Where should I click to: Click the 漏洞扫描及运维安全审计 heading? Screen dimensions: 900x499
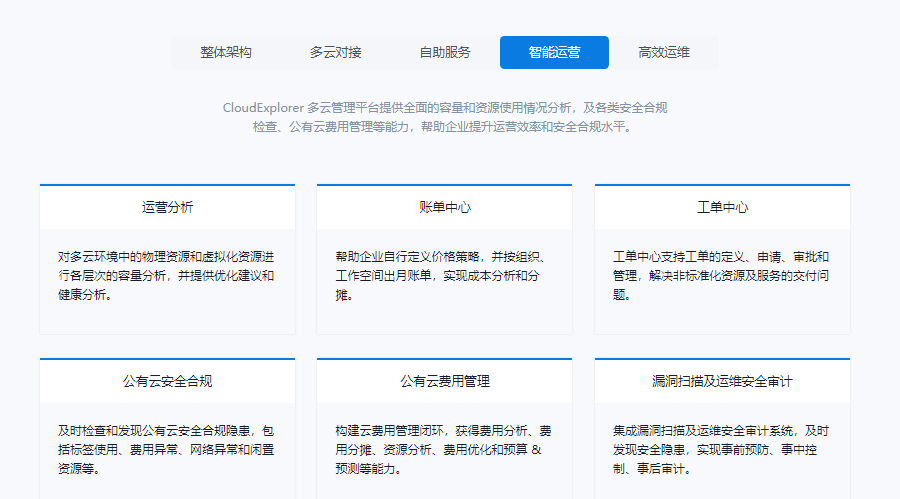click(723, 381)
